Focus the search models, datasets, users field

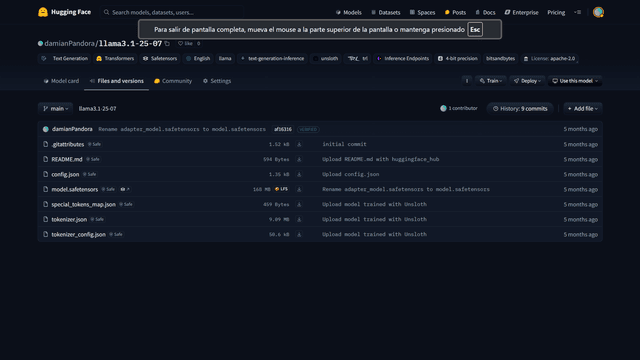(x=171, y=12)
